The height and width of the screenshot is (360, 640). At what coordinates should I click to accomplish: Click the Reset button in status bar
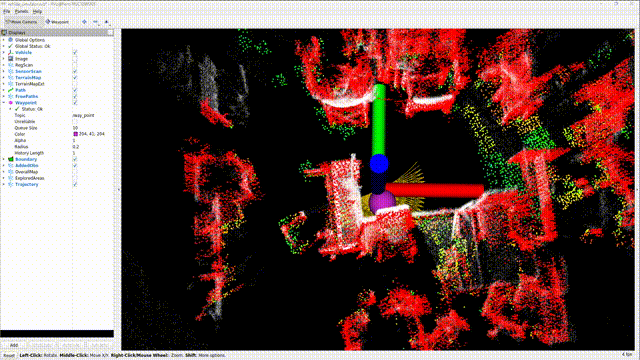[x=9, y=356]
